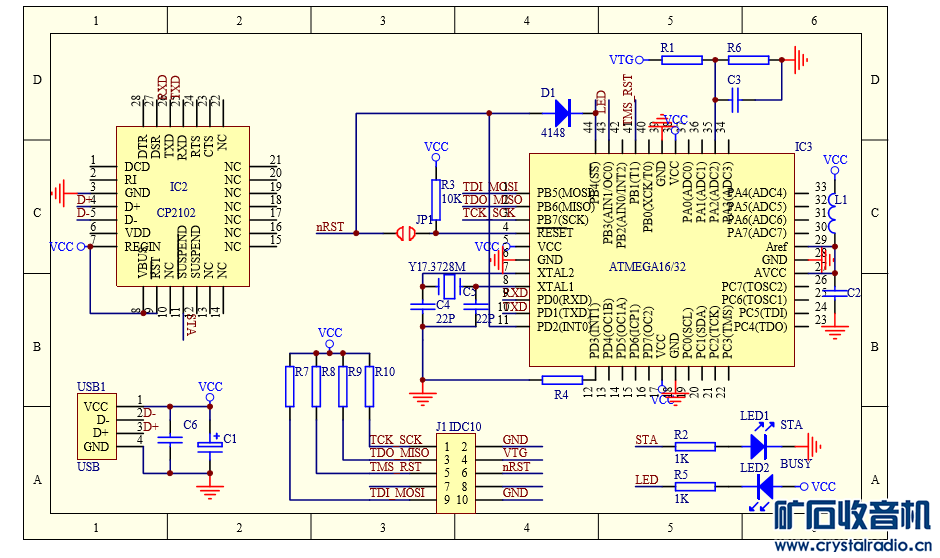Screen dimensions: 940x558
Task: Select the nRST label at J1 pin 6
Action: [x=516, y=466]
